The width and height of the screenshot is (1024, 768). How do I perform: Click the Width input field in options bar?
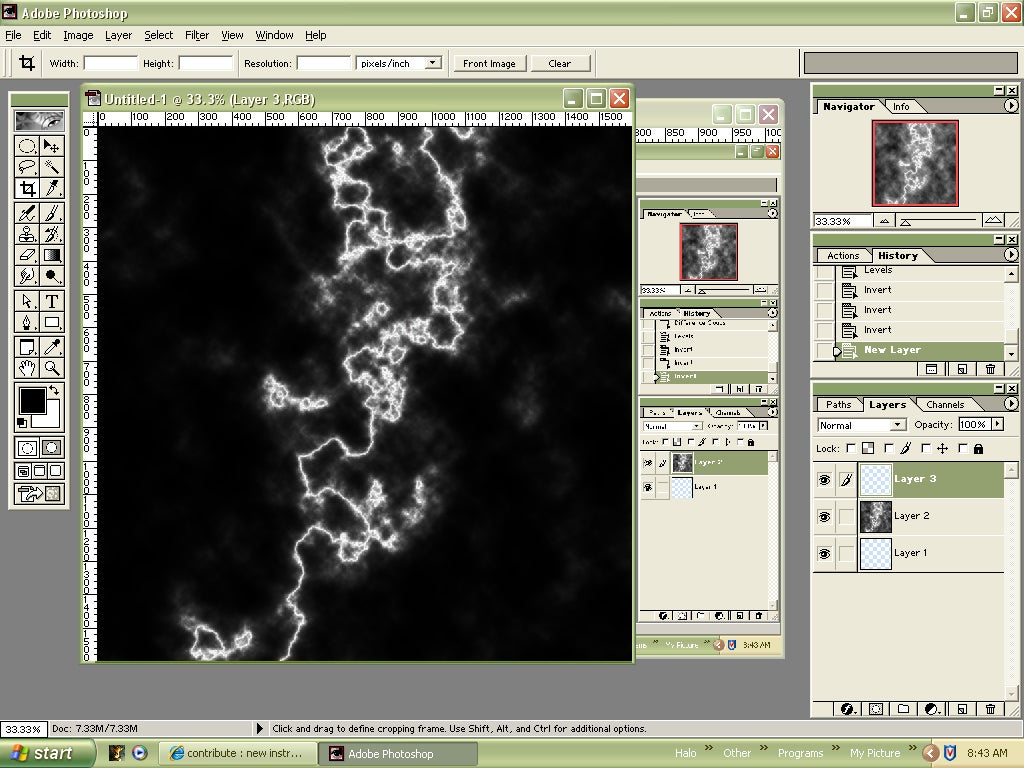(112, 62)
